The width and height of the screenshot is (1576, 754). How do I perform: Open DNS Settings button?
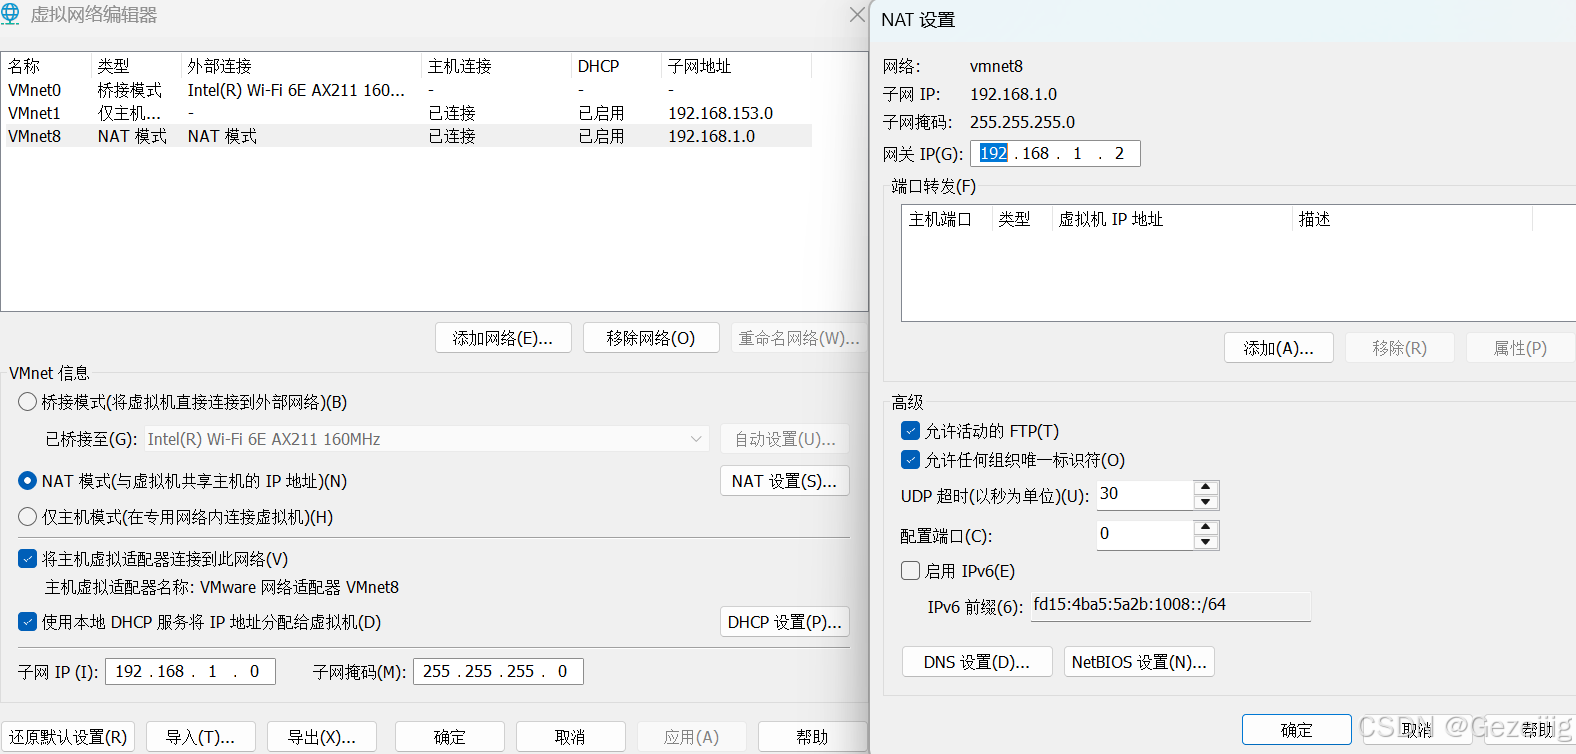click(x=977, y=662)
